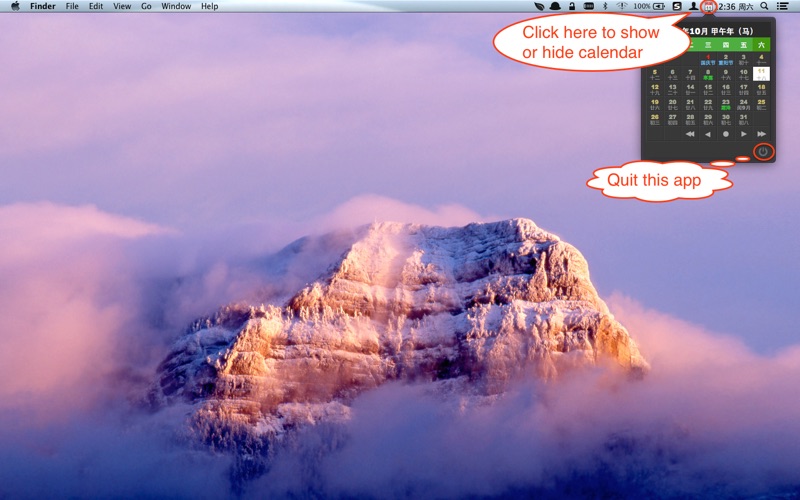This screenshot has width=800, height=500.
Task: Click the padlock icon in the menu bar
Action: click(572, 6)
